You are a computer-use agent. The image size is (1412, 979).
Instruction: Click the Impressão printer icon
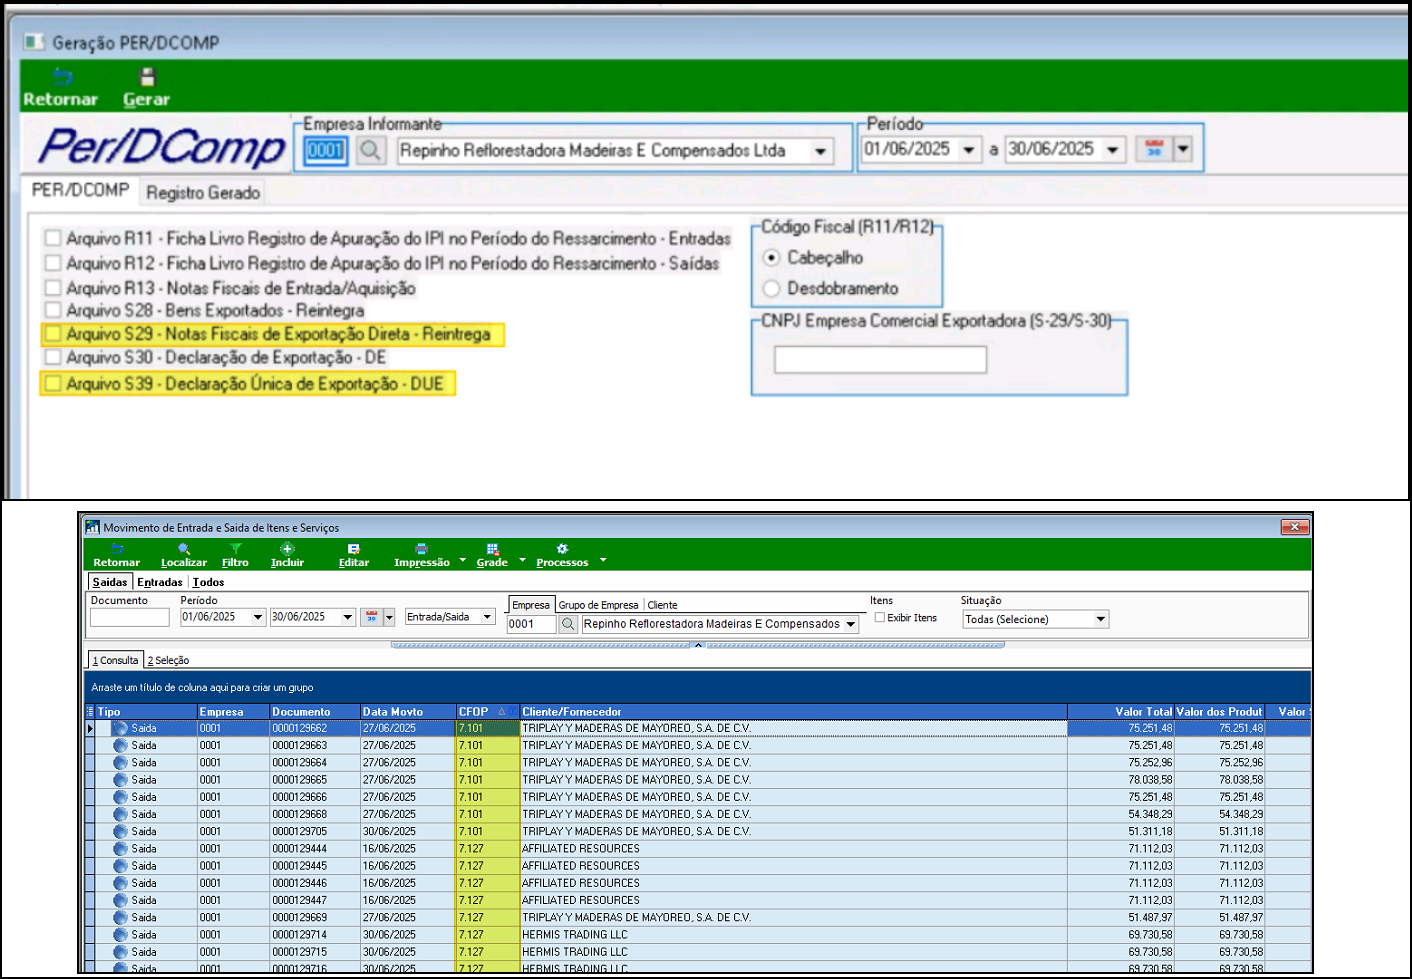tap(422, 549)
